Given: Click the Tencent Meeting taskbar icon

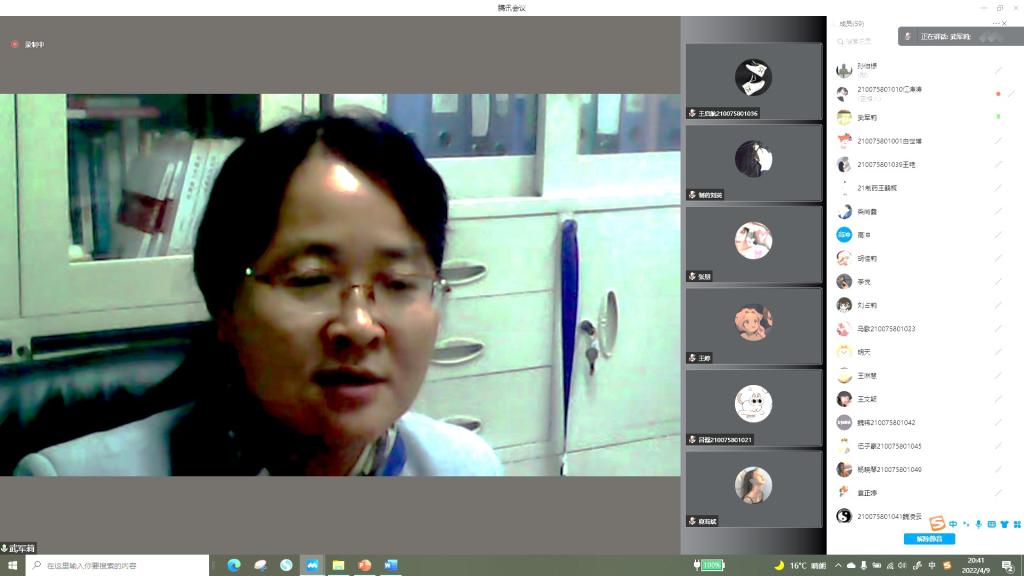Looking at the screenshot, I should [x=312, y=565].
